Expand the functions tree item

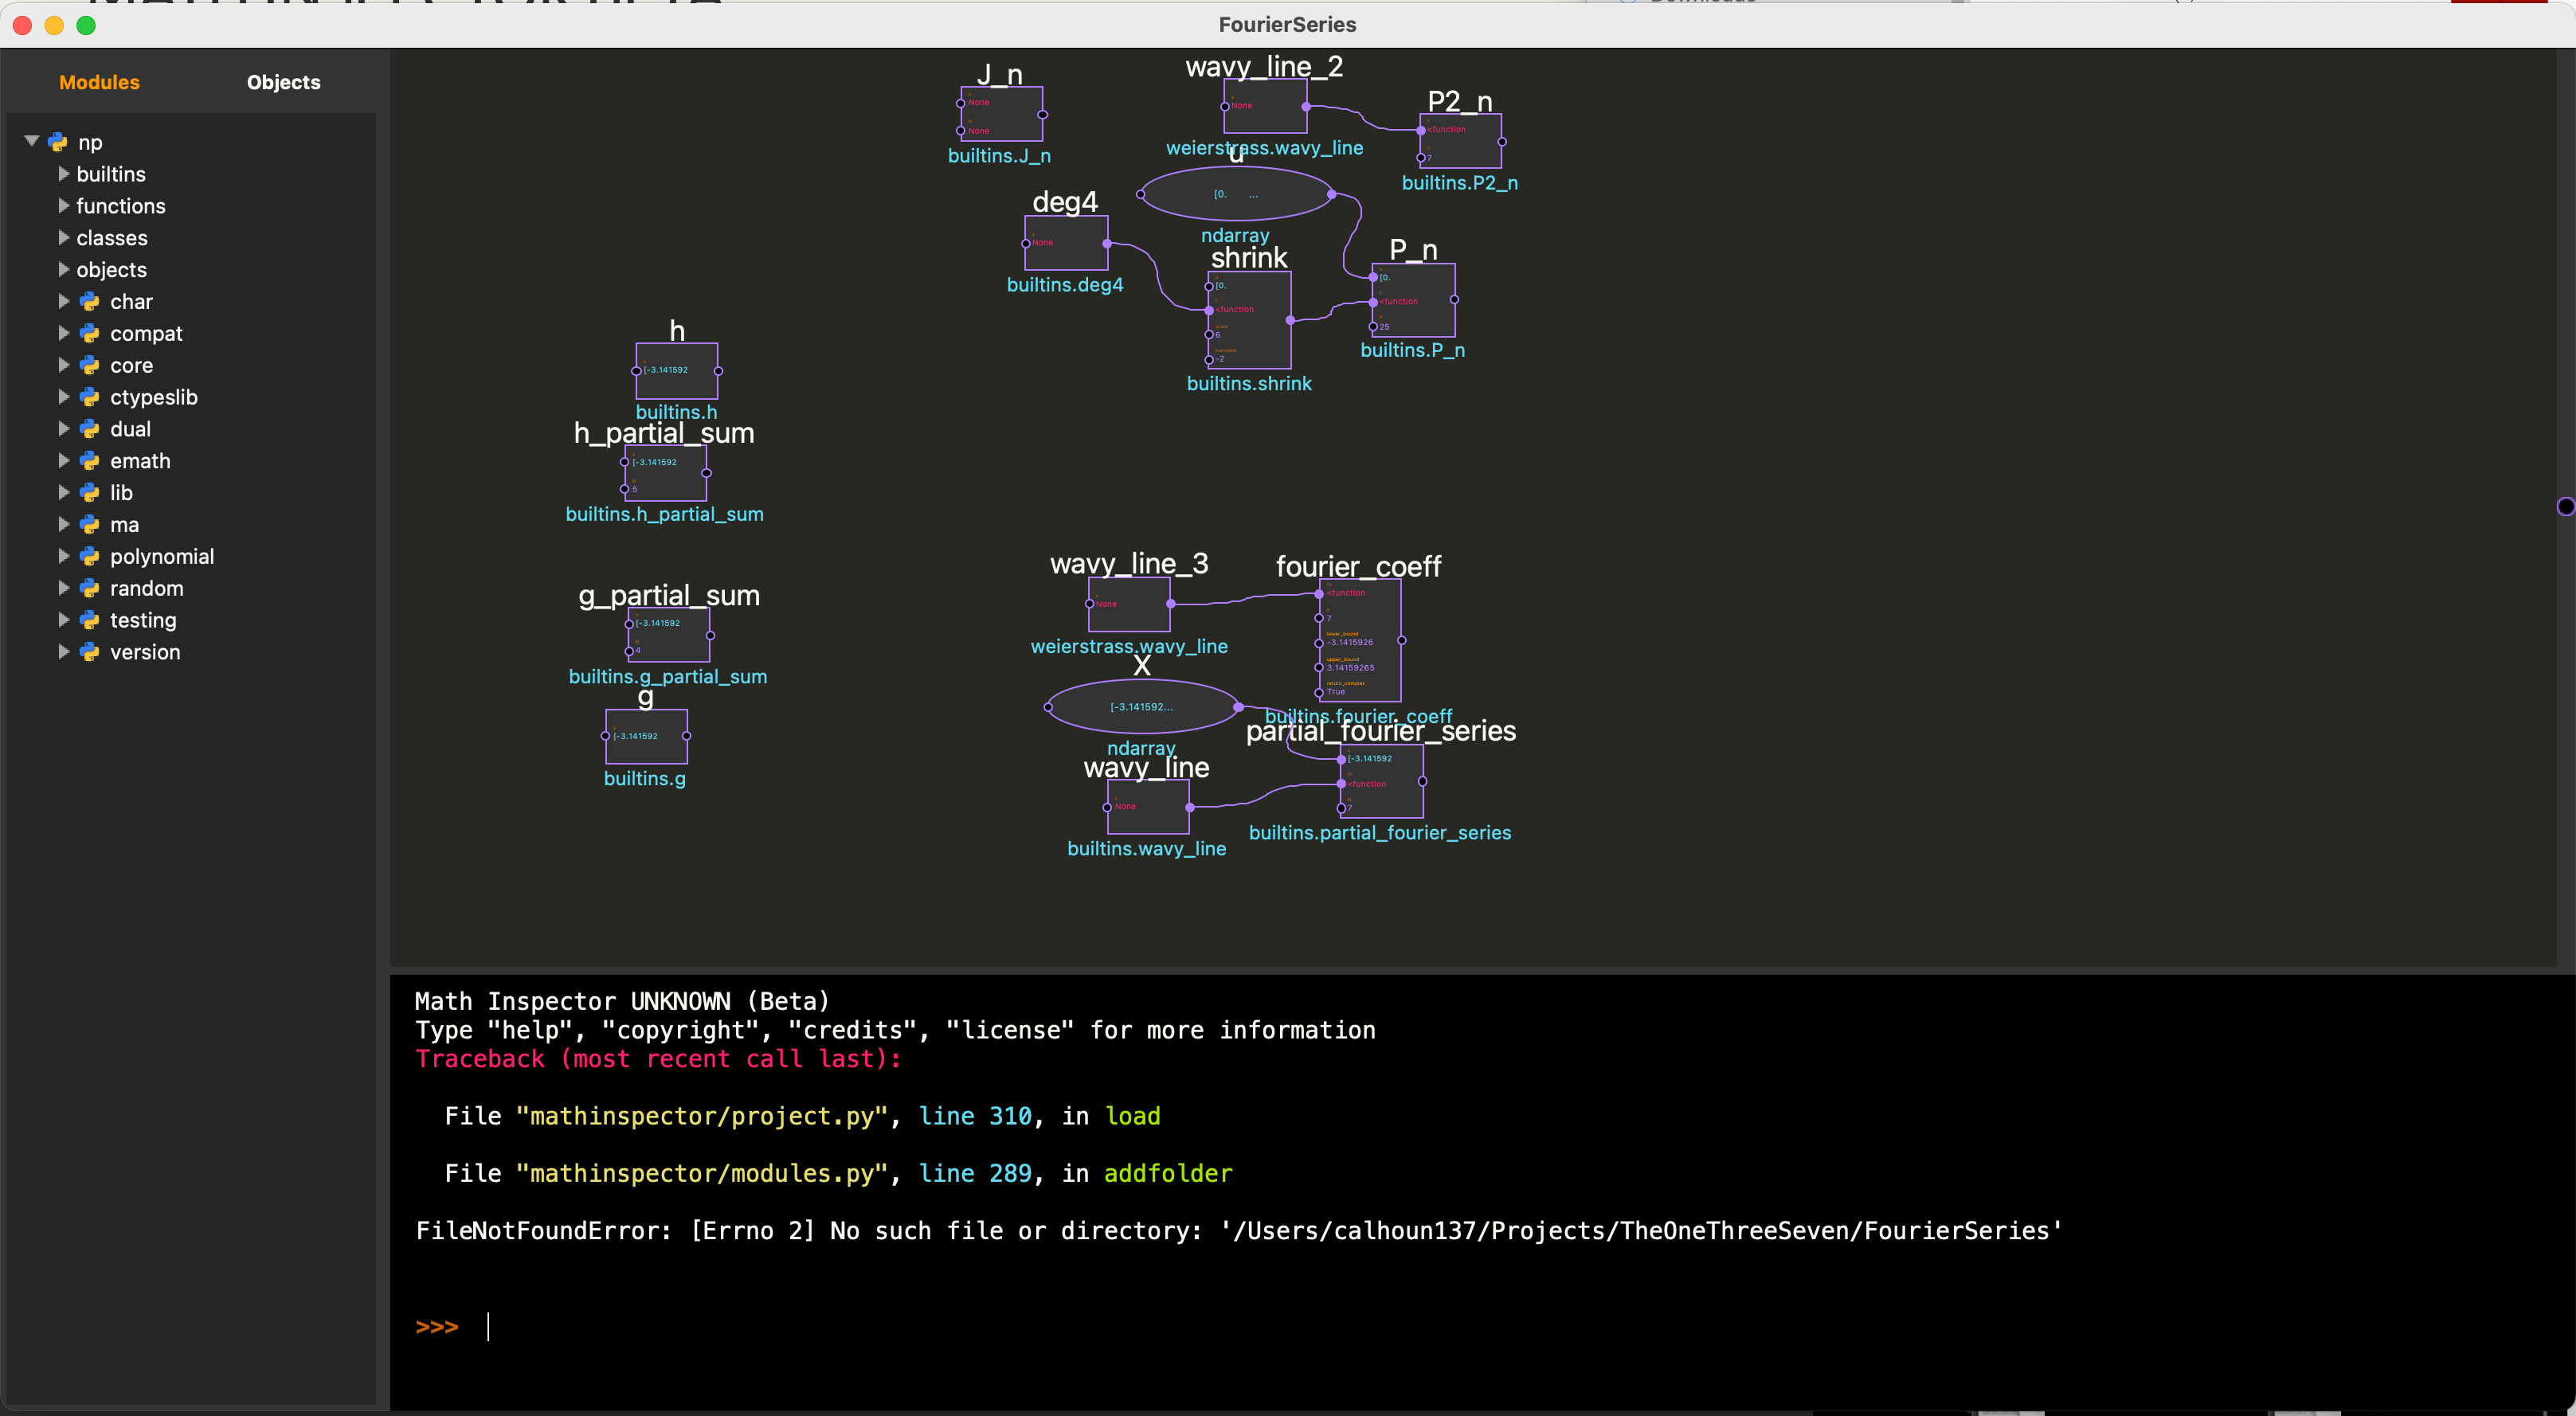64,205
